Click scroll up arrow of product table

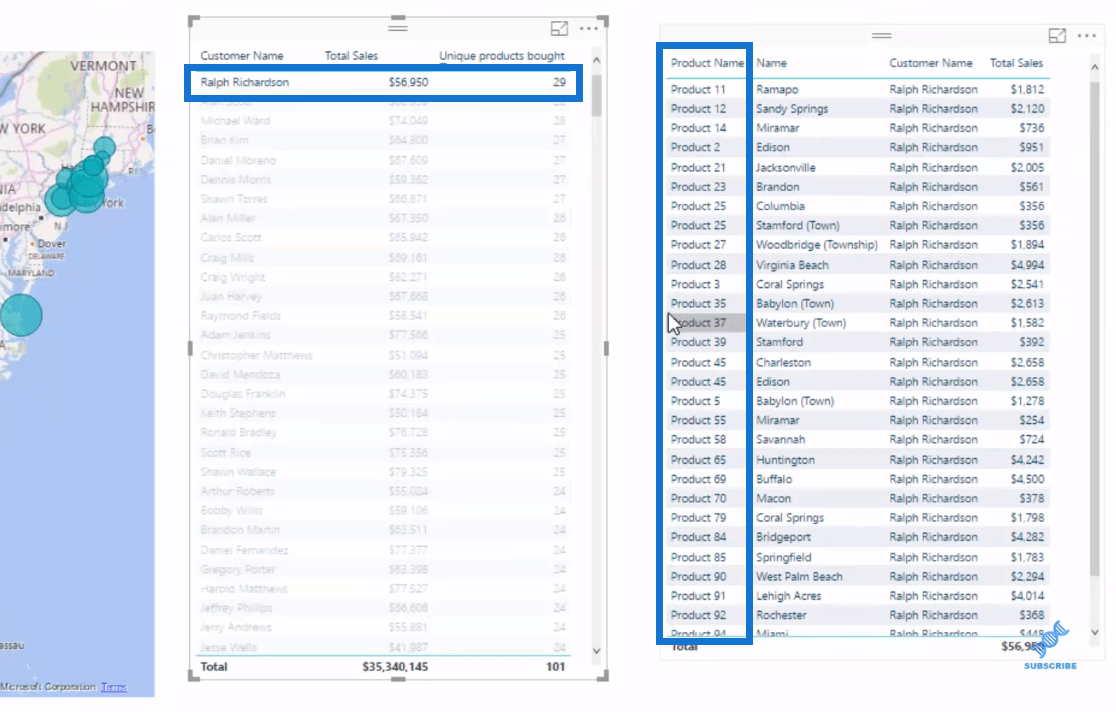coord(1095,68)
